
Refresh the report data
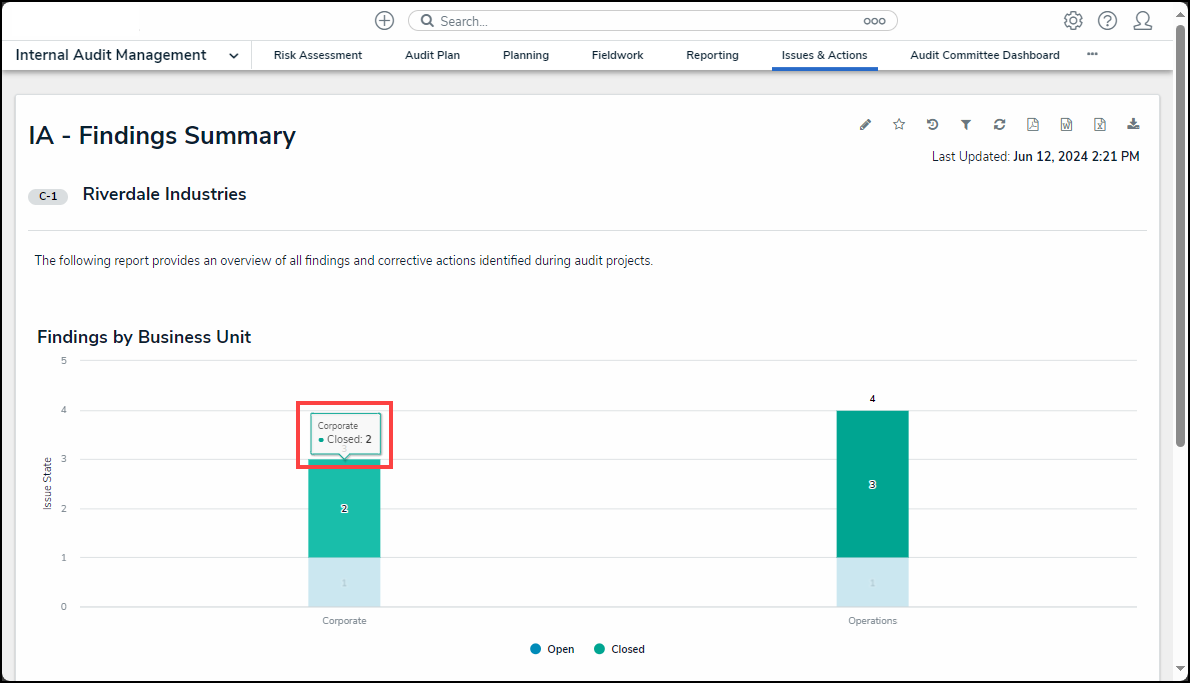click(x=999, y=125)
